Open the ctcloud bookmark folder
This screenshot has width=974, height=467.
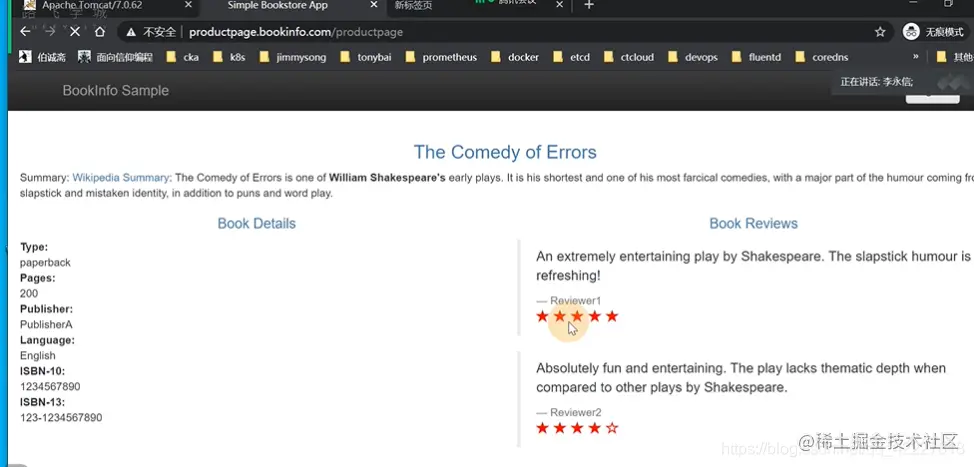(x=629, y=57)
